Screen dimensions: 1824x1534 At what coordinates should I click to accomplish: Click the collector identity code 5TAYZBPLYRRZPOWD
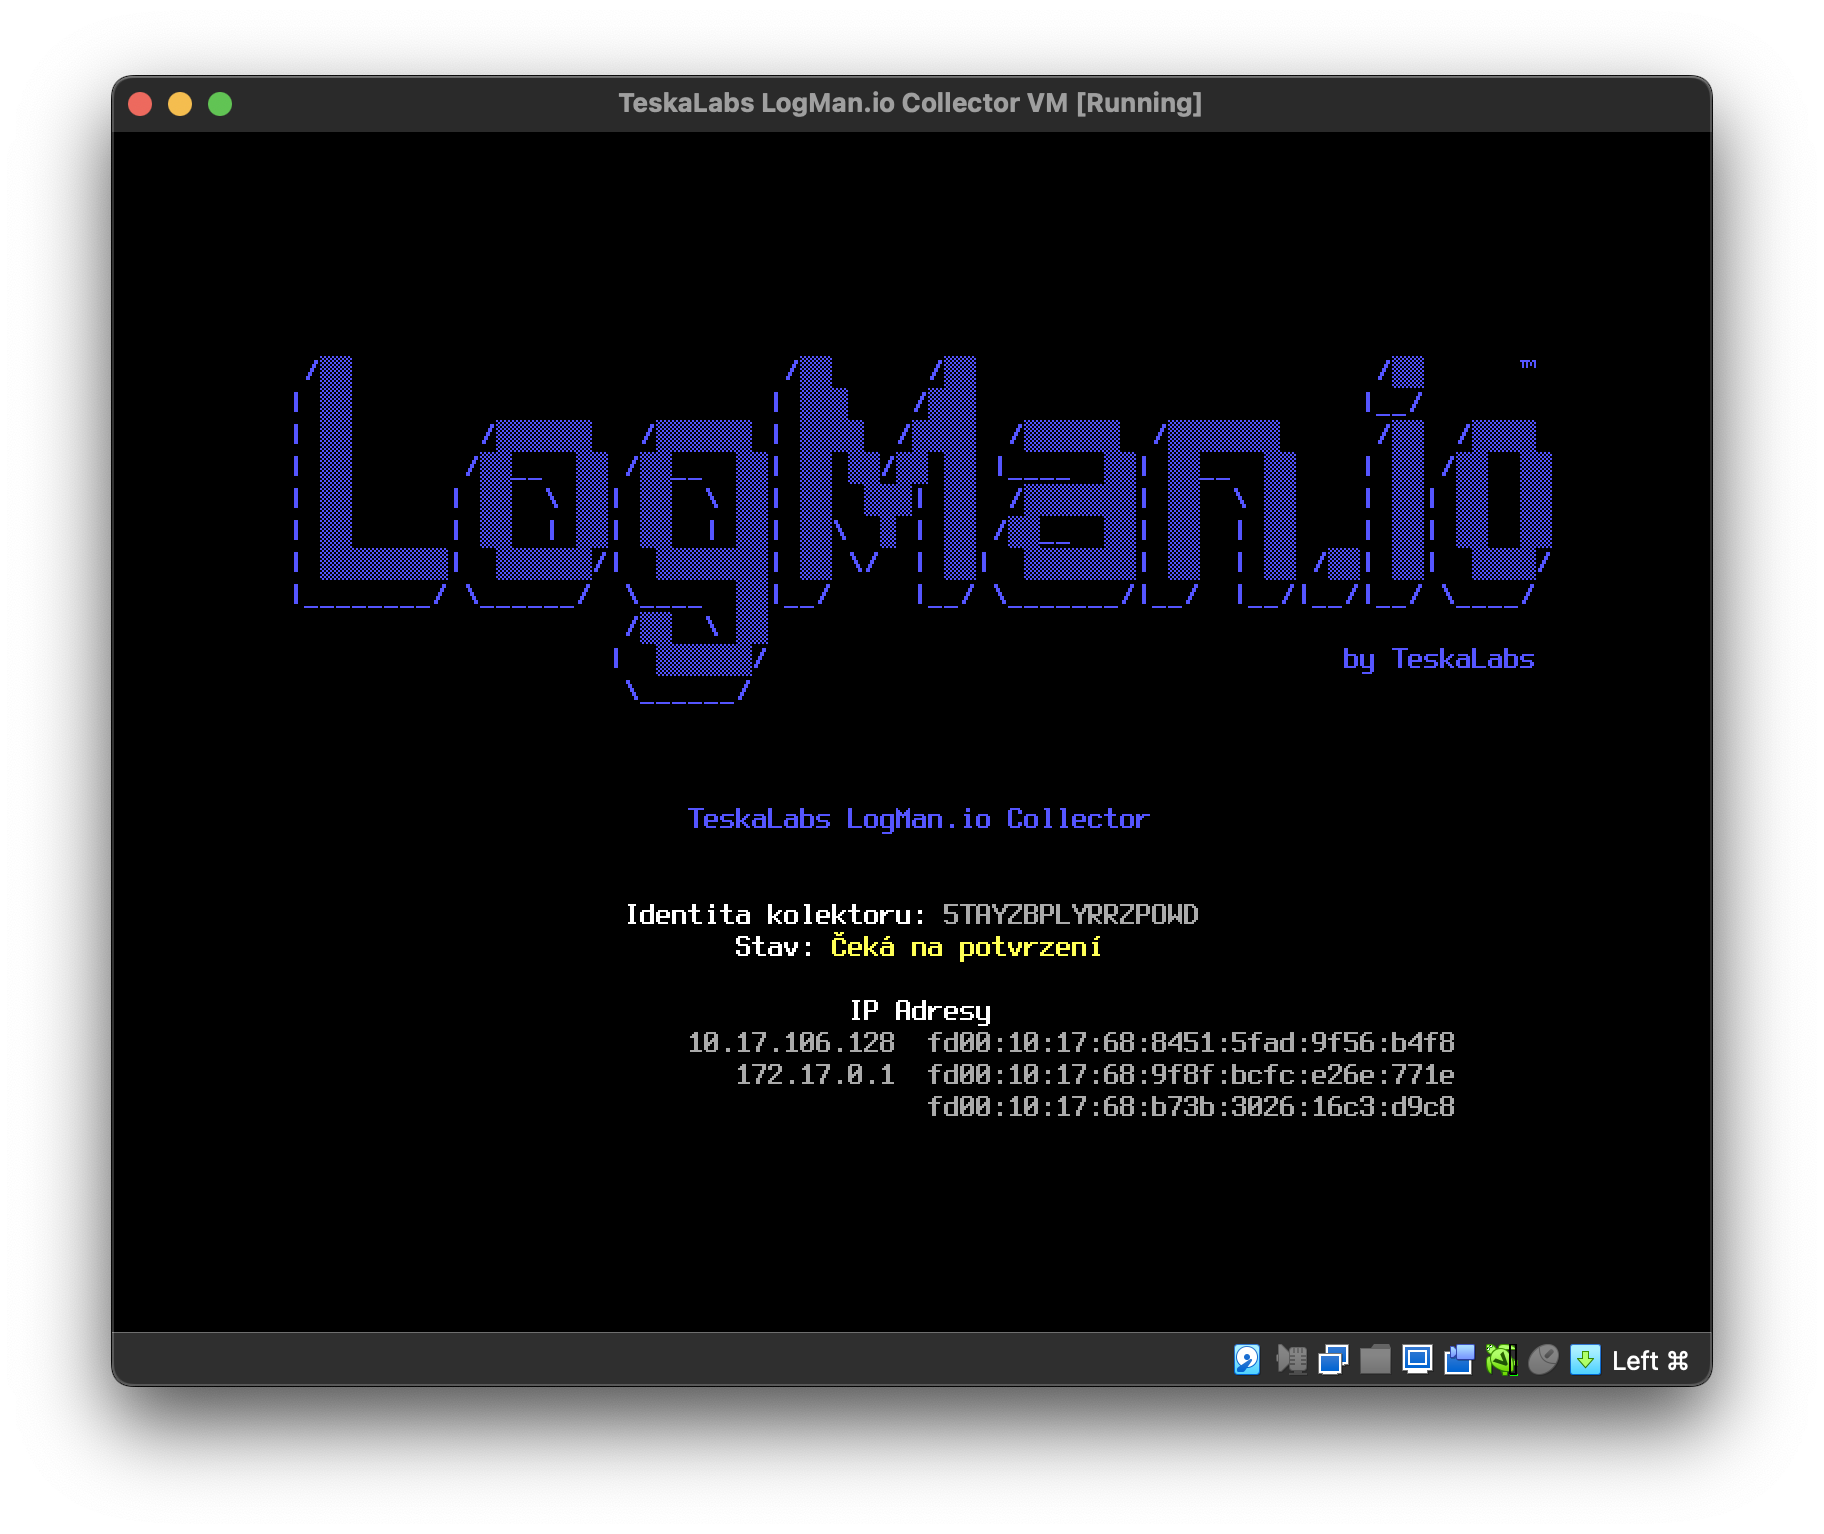[1069, 915]
